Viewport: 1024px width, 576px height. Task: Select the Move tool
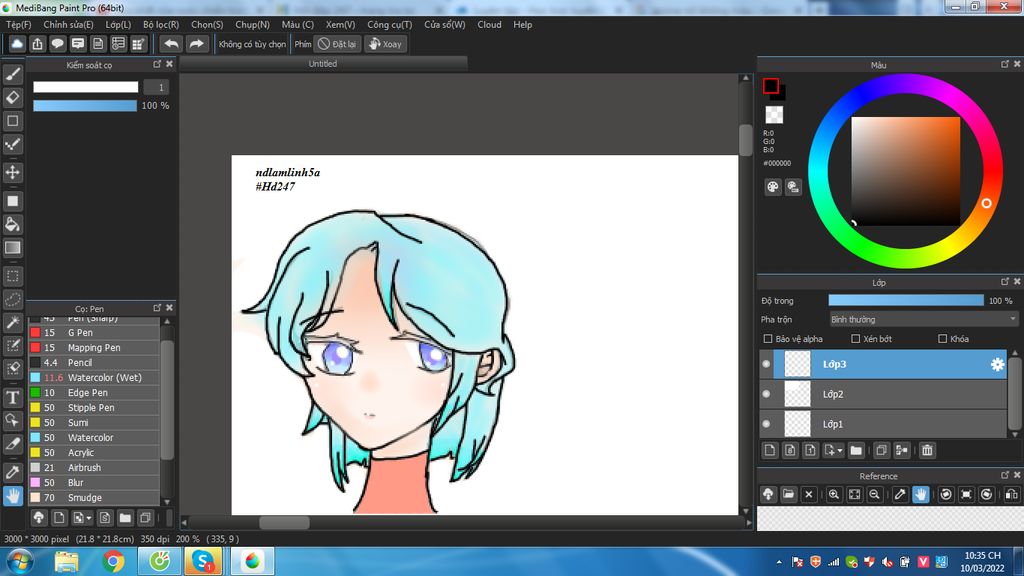coord(12,172)
